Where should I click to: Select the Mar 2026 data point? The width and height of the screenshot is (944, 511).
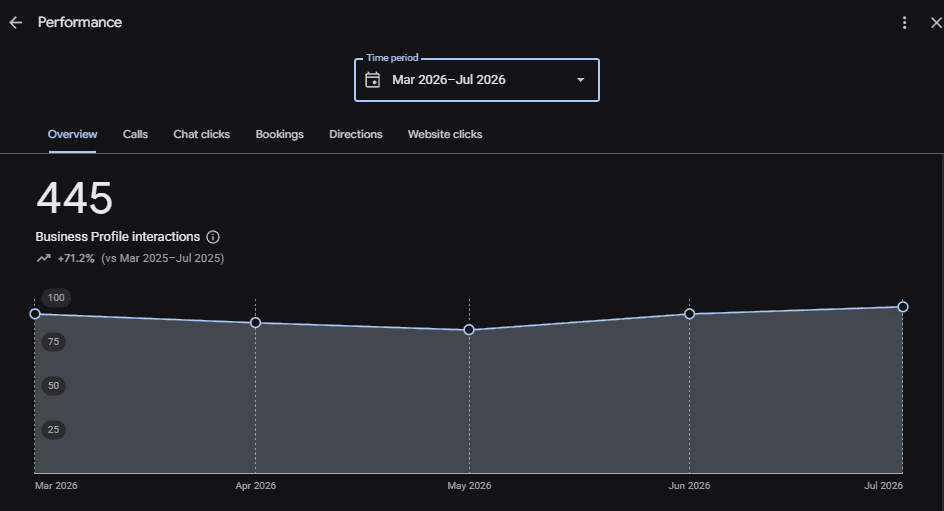point(35,314)
